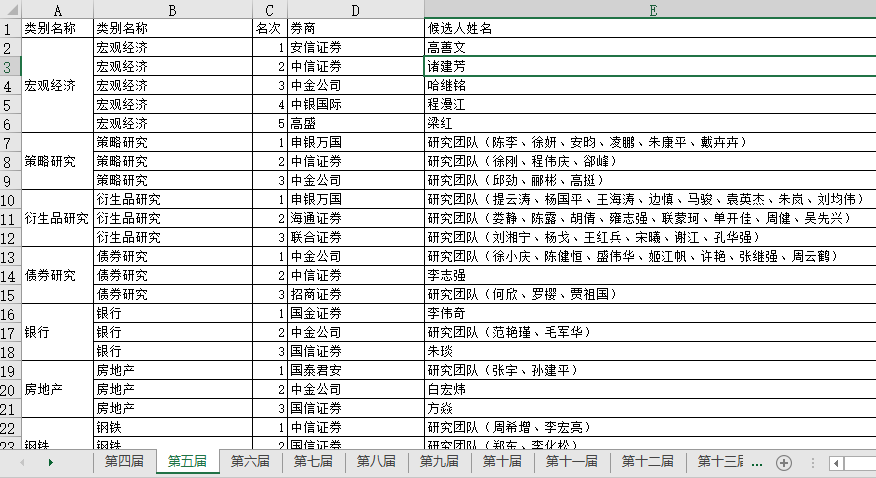Click the horizontal scrollbar left arrow

pyautogui.click(x=836, y=463)
